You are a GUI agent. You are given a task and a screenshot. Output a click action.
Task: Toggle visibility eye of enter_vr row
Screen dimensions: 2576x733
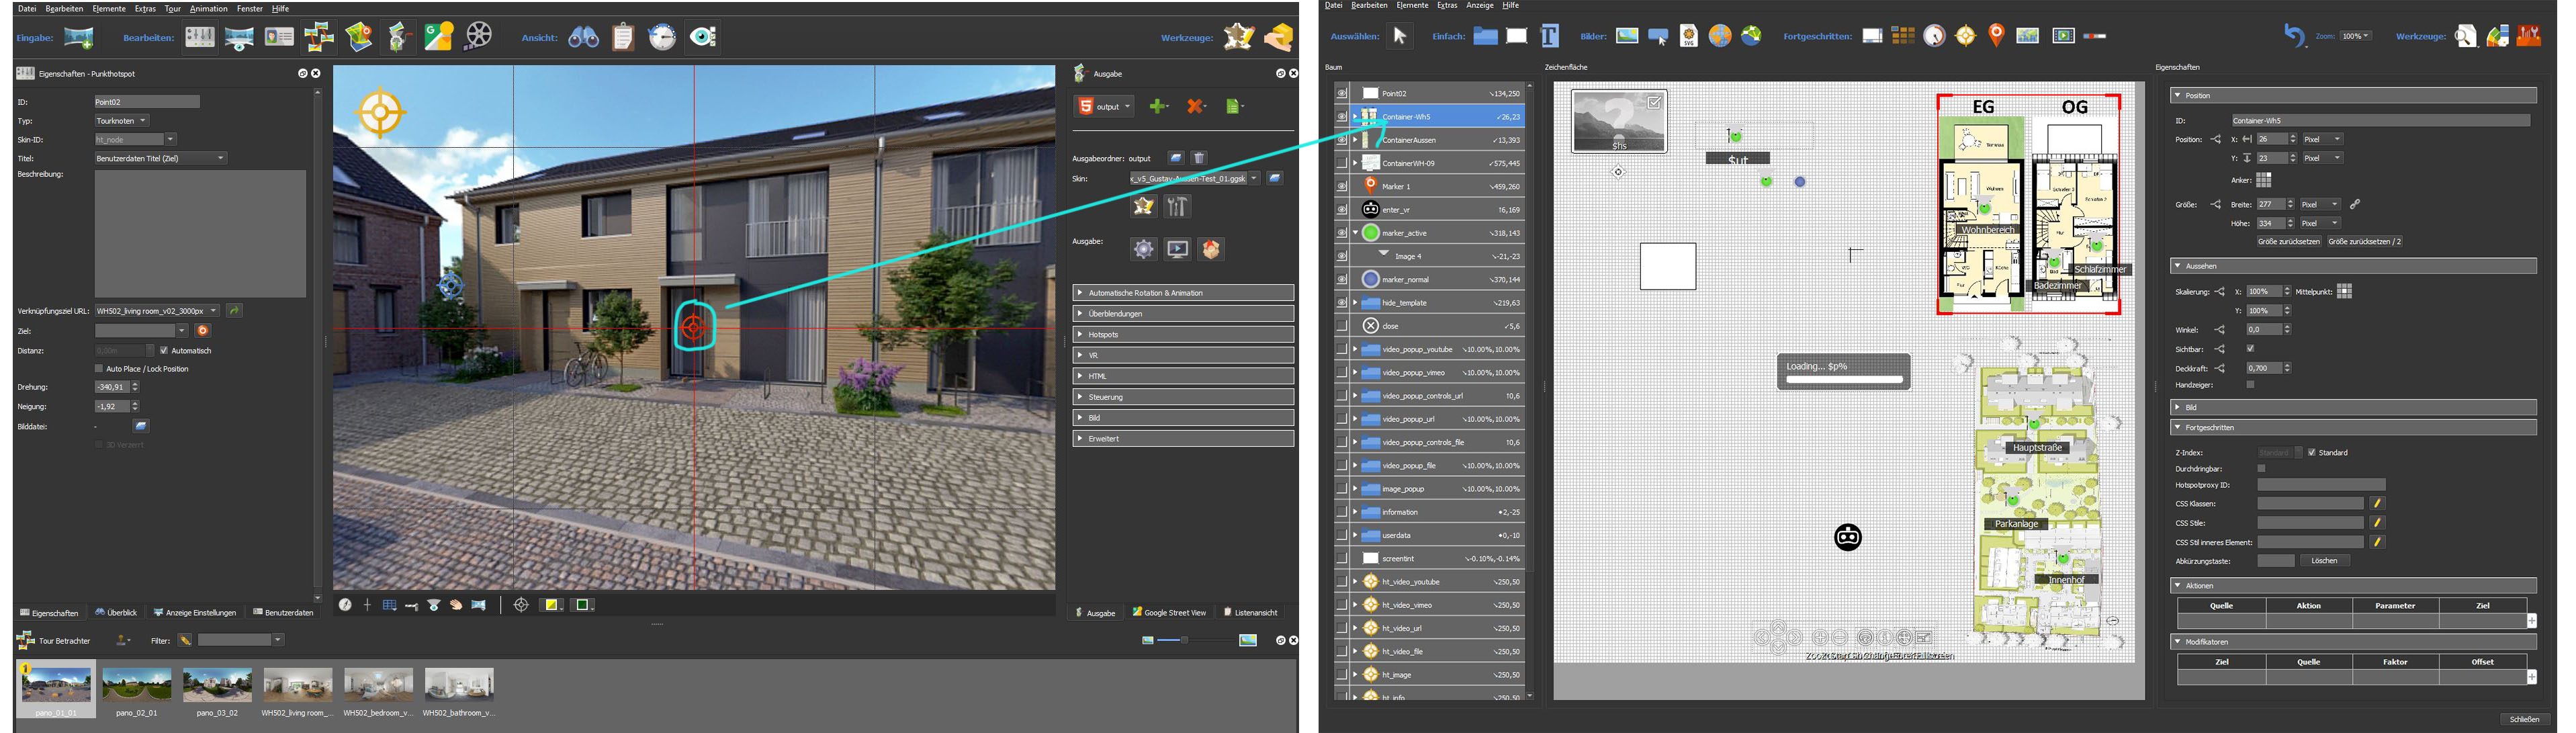[x=1341, y=210]
